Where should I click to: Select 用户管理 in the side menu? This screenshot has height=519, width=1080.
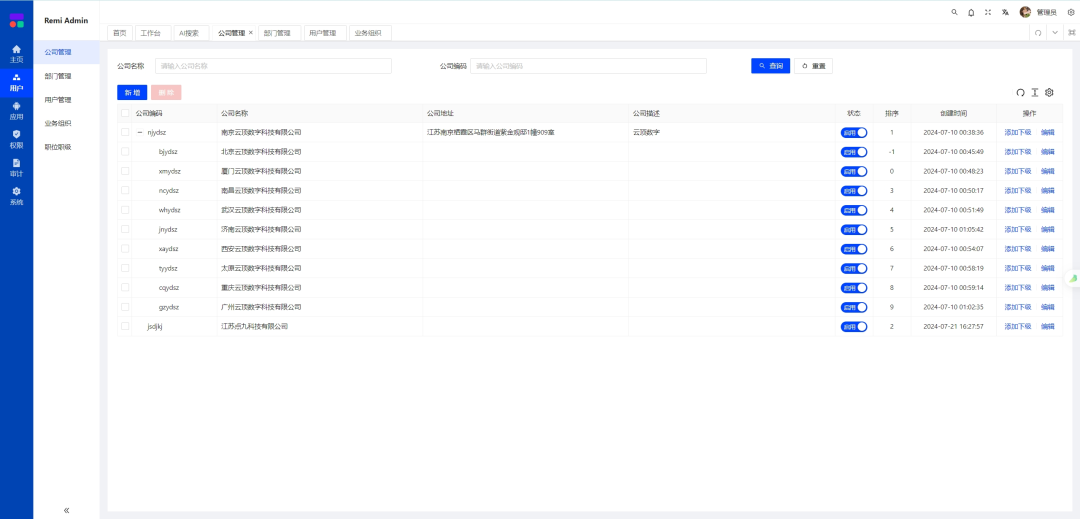coord(58,100)
